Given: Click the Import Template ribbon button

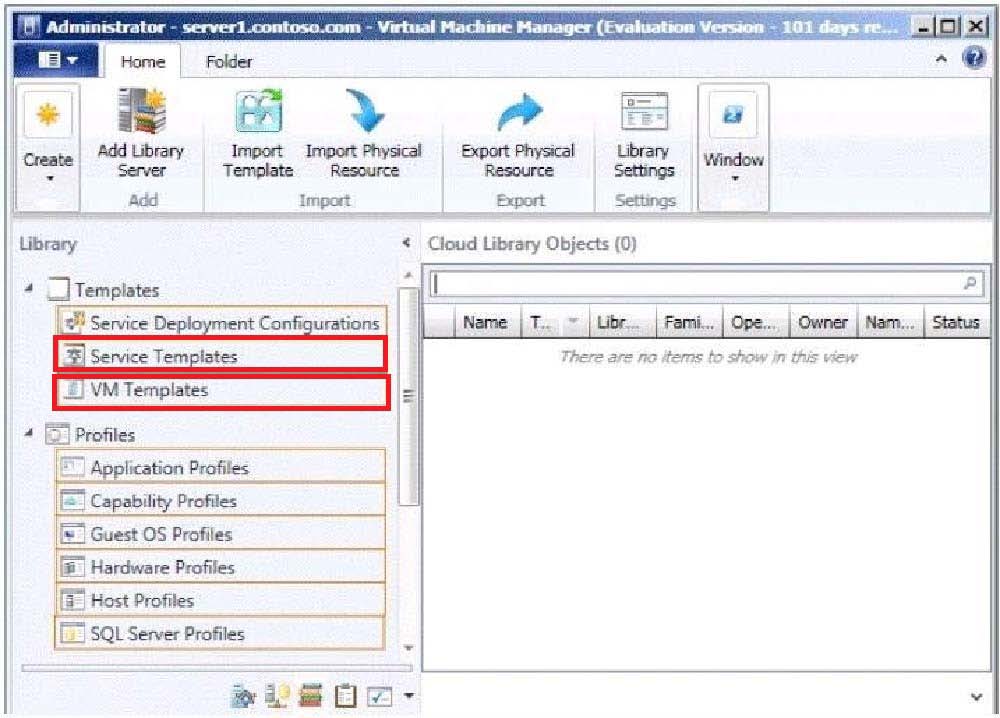Looking at the screenshot, I should pyautogui.click(x=258, y=135).
